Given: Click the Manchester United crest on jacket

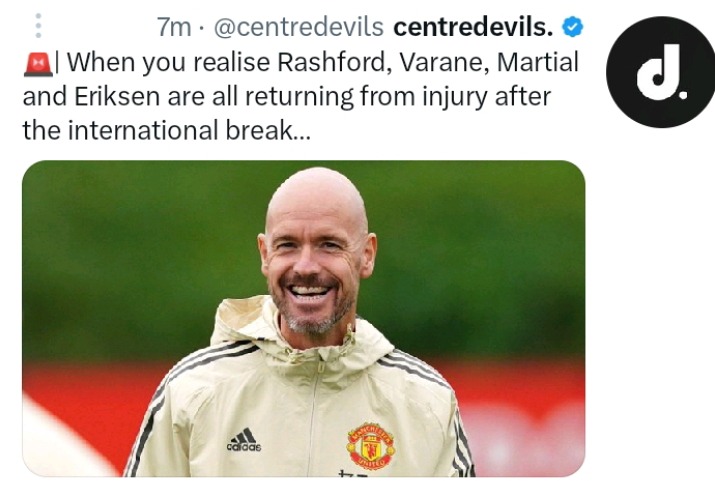Looking at the screenshot, I should pos(370,446).
